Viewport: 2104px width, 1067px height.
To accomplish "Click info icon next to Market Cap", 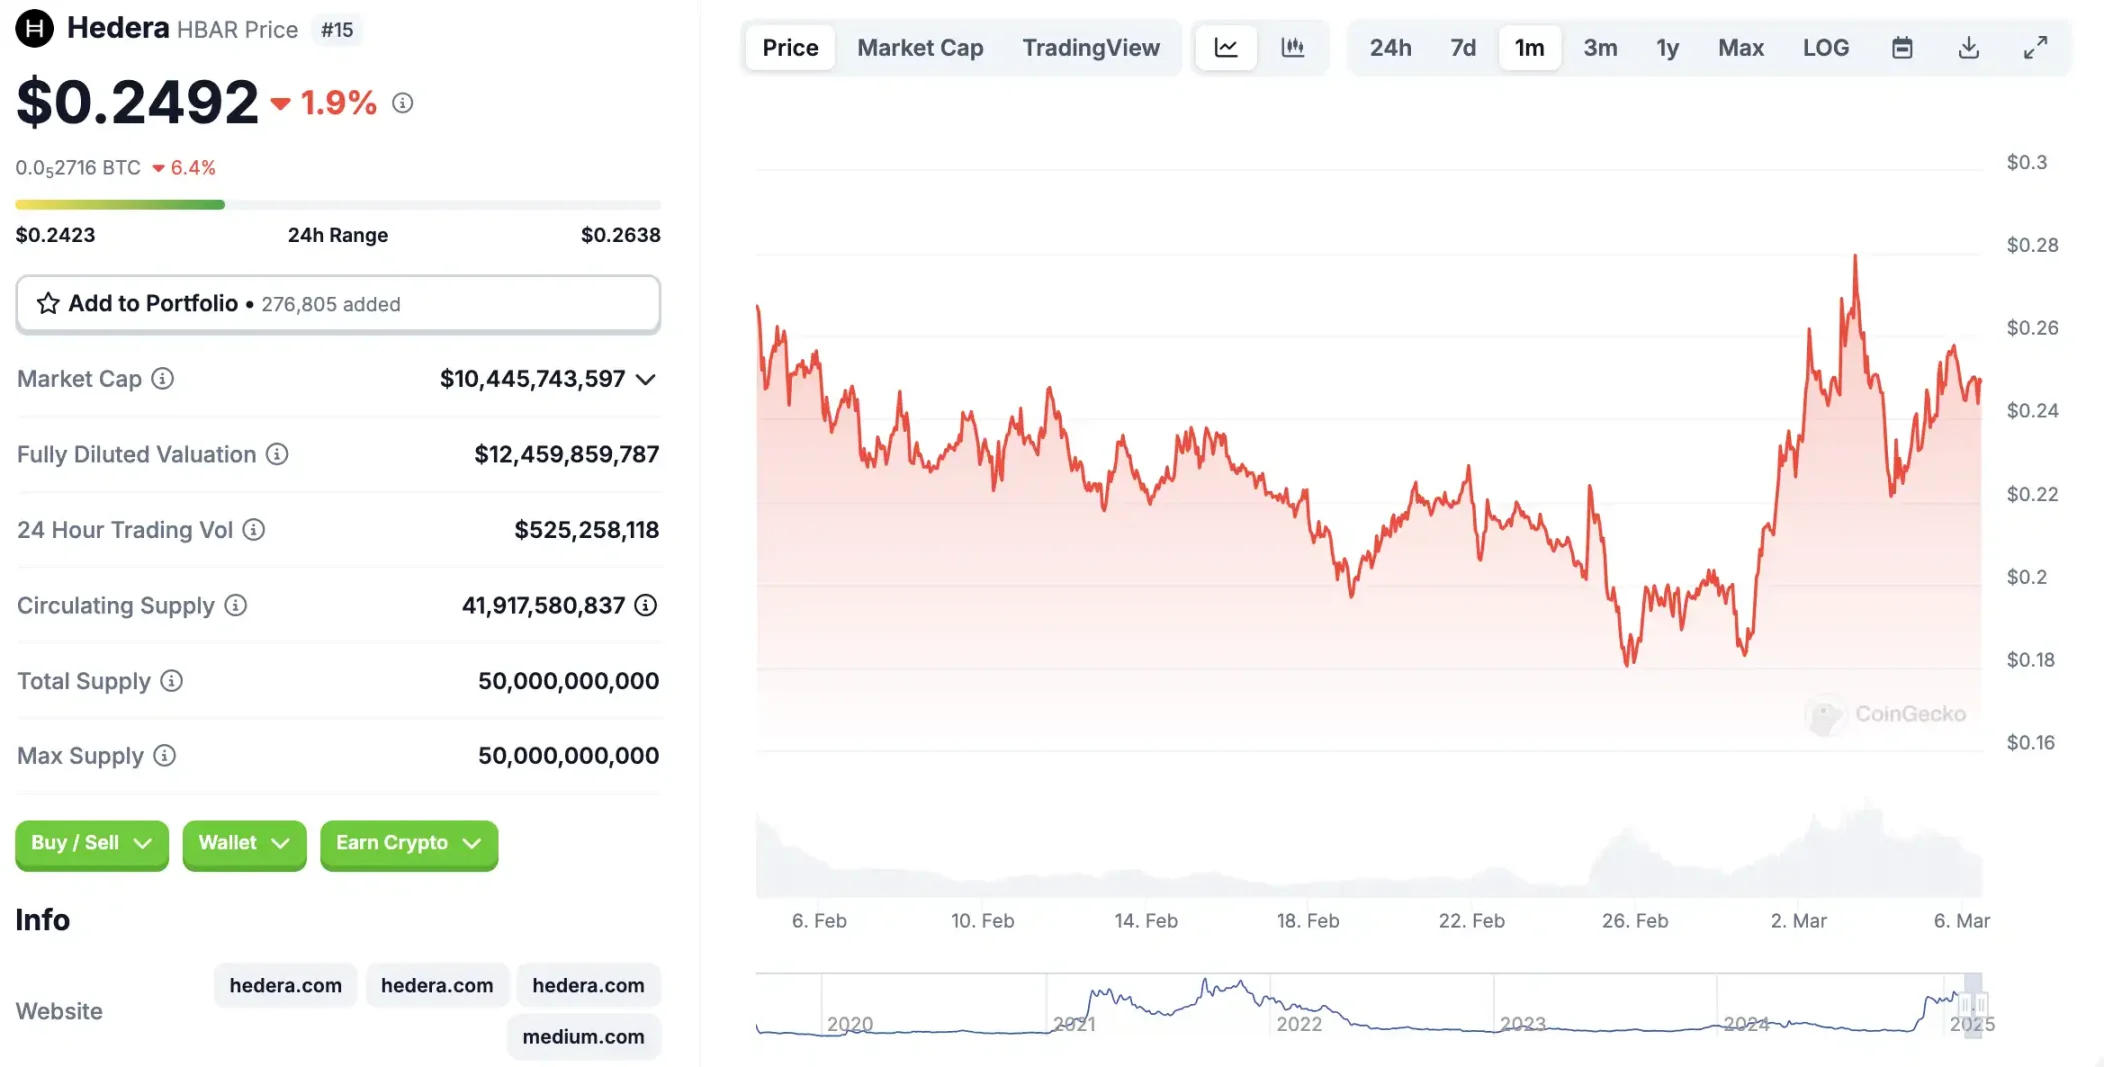I will click(x=162, y=378).
